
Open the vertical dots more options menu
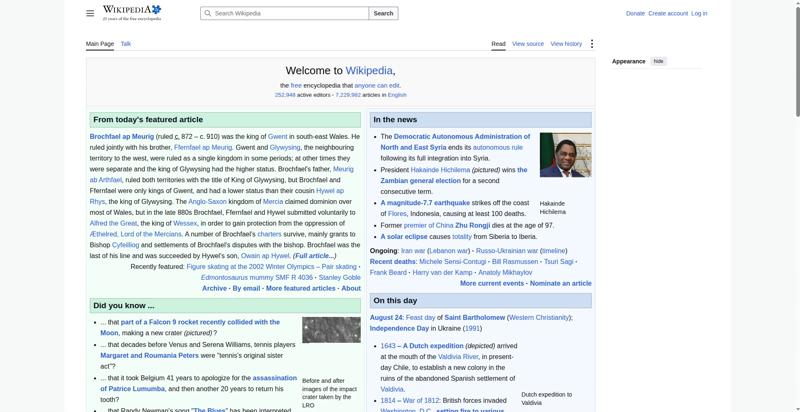(x=592, y=44)
